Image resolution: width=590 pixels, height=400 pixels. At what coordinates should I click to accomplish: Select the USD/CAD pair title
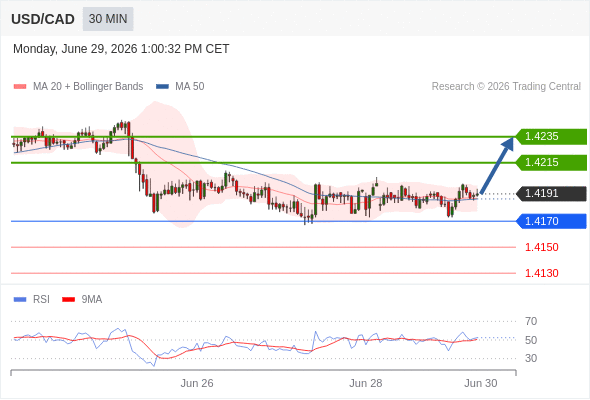point(43,19)
